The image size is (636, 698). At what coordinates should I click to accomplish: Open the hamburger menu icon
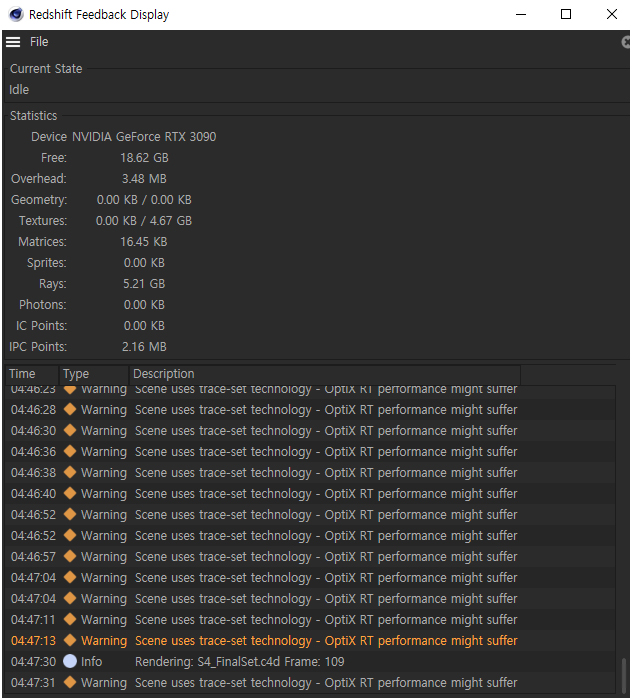tap(13, 42)
